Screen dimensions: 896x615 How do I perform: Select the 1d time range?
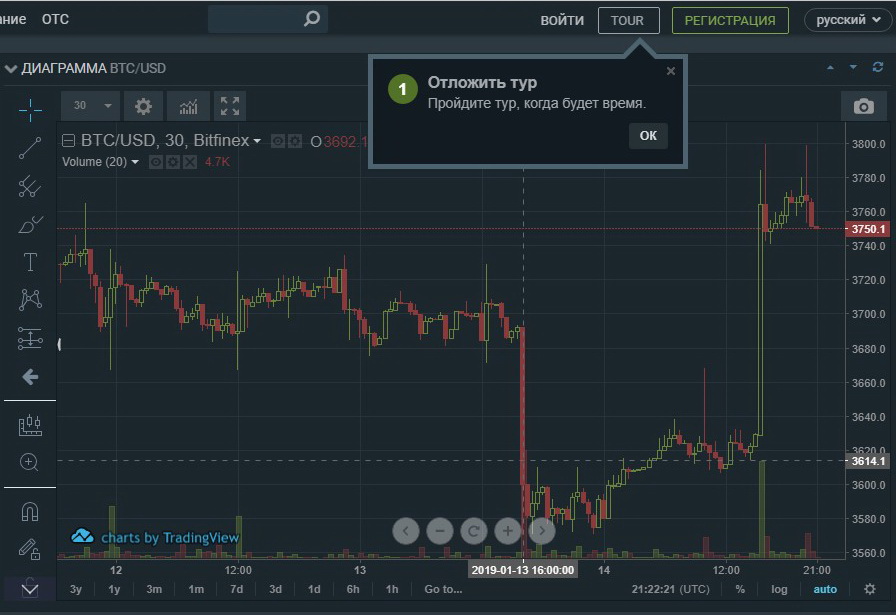coord(314,589)
